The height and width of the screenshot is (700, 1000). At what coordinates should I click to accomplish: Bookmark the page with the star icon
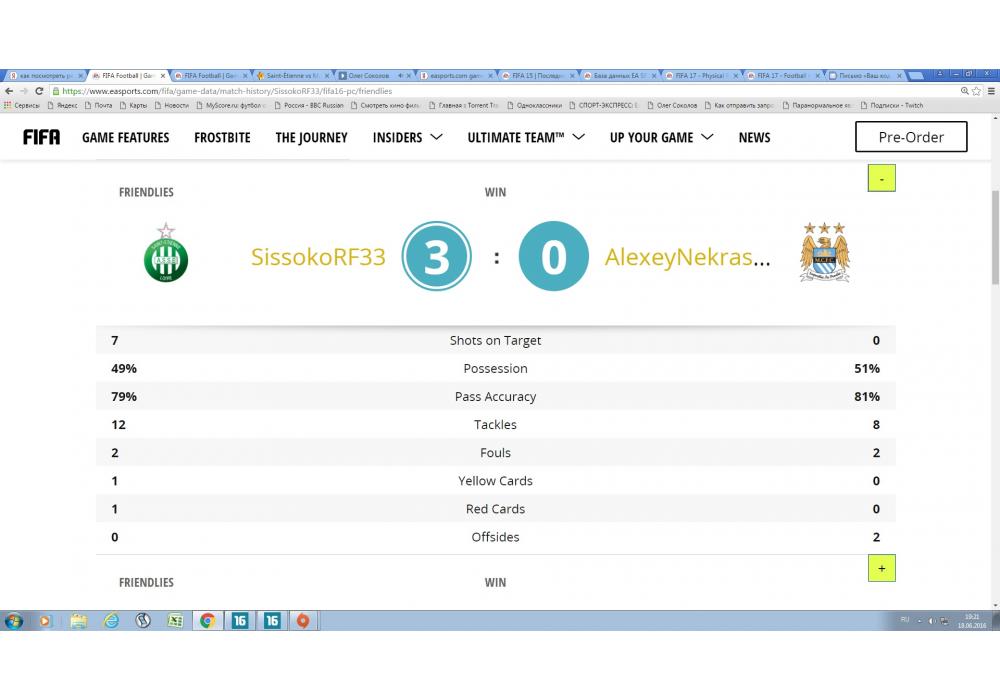click(976, 91)
